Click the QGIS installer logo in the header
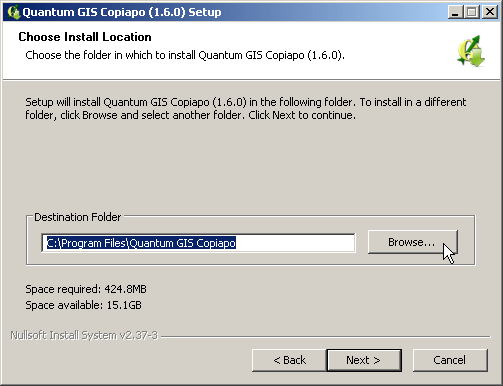This screenshot has width=503, height=386. pyautogui.click(x=471, y=51)
